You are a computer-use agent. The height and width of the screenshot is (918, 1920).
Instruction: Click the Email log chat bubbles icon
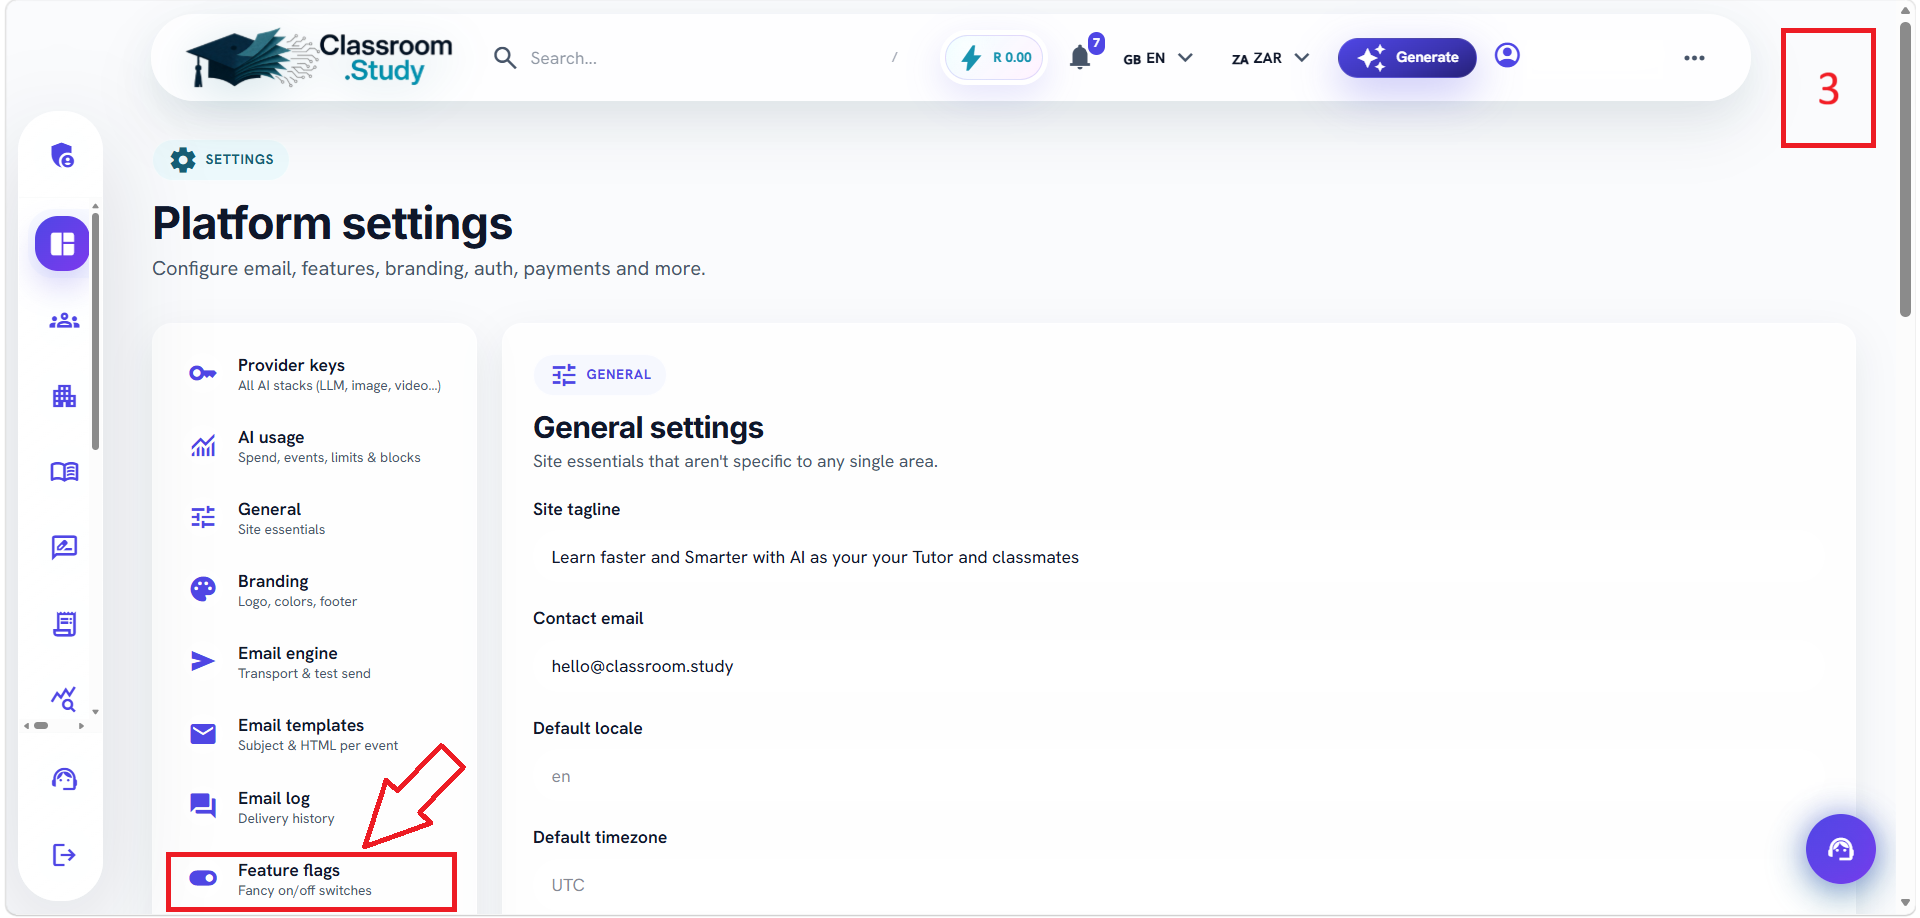[x=203, y=805]
